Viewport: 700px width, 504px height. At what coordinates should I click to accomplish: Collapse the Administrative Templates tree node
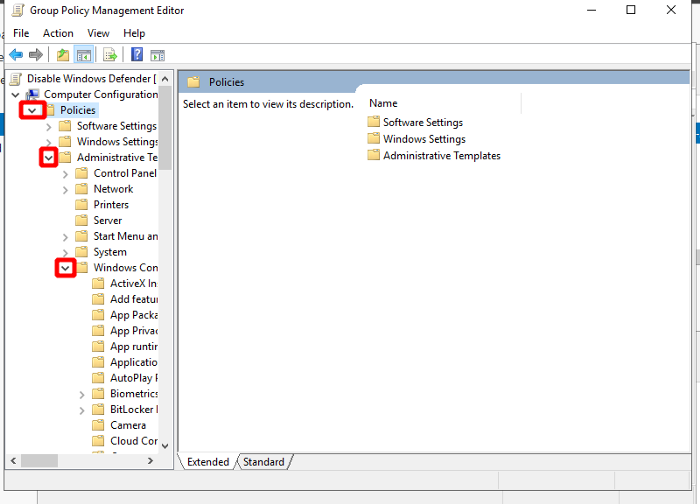49,158
